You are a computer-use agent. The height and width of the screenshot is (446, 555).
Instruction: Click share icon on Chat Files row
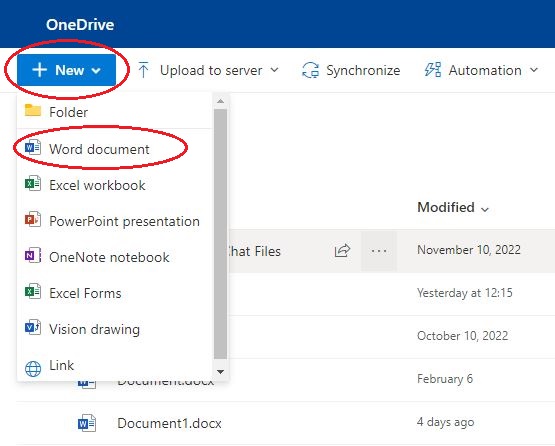(x=342, y=251)
